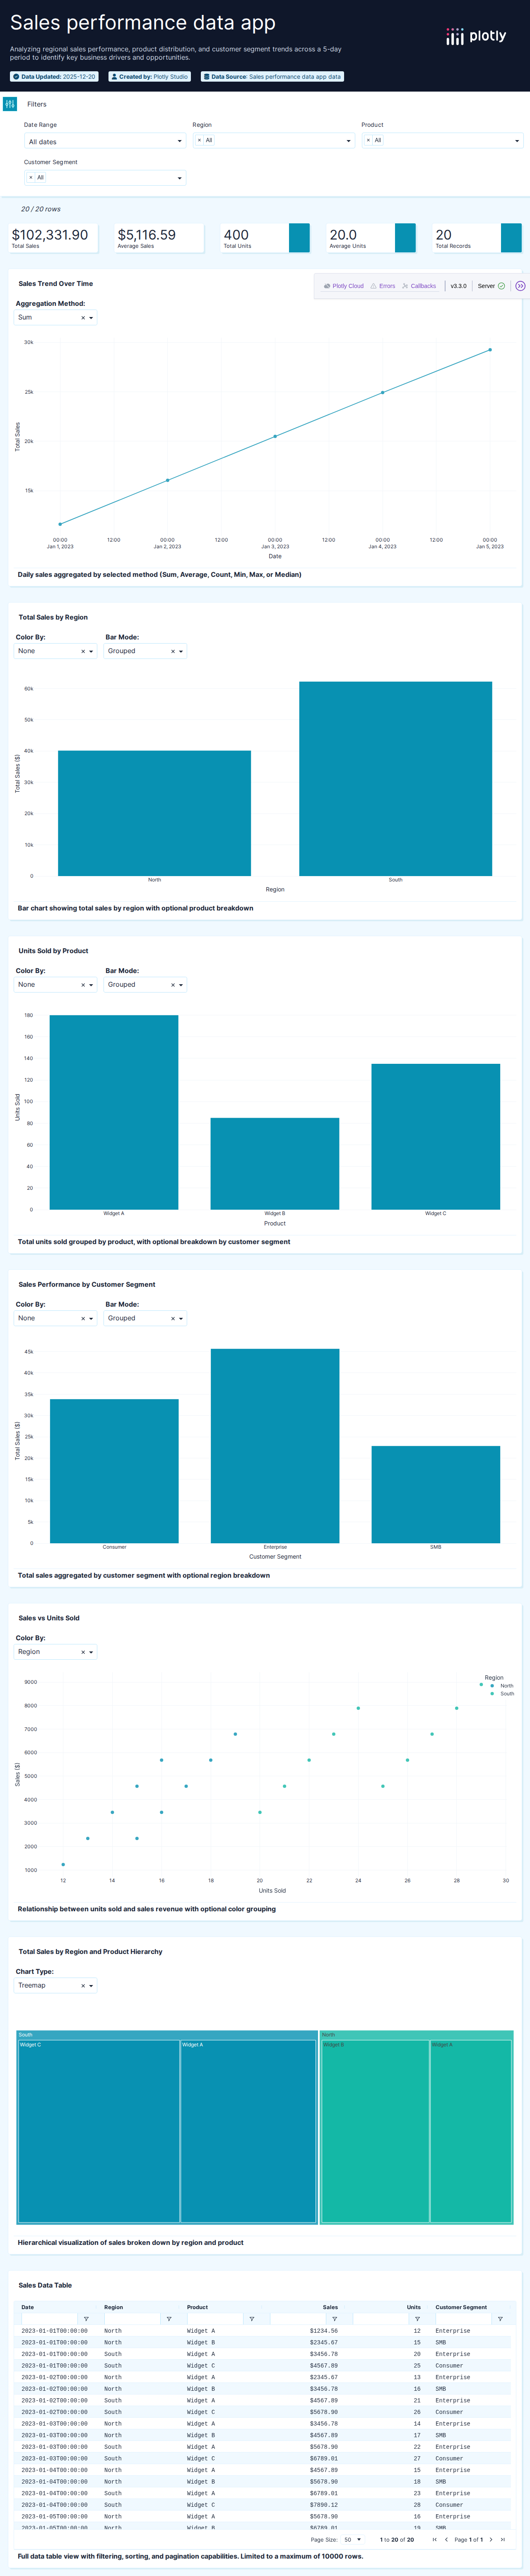Click the $1234.56 sales cell
This screenshot has height=2576, width=530.
pos(323,2331)
